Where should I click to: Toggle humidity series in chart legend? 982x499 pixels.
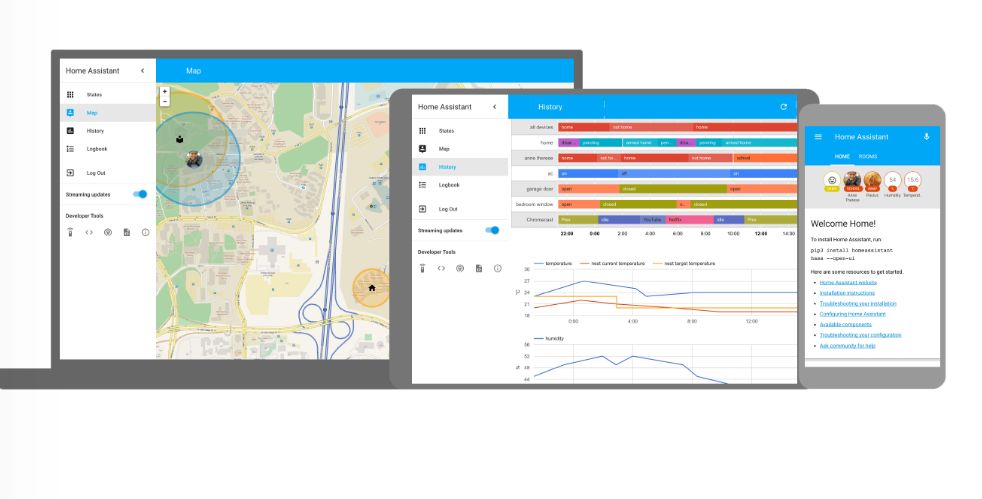click(x=549, y=338)
